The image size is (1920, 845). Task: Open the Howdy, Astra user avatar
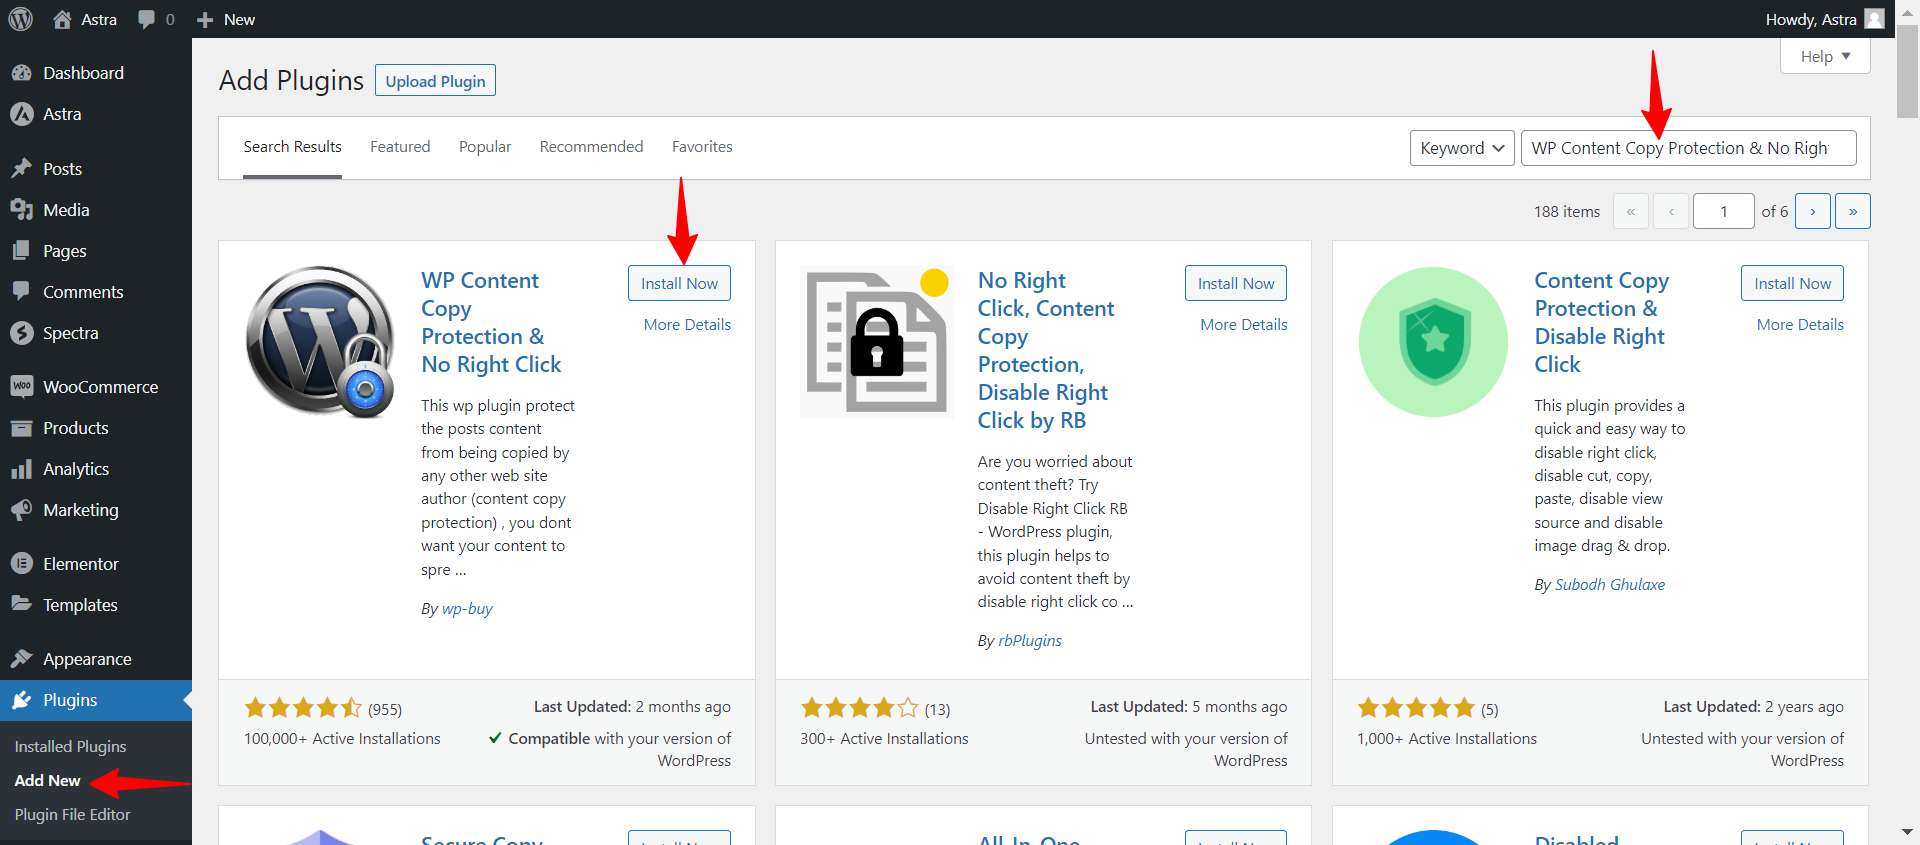click(1875, 19)
